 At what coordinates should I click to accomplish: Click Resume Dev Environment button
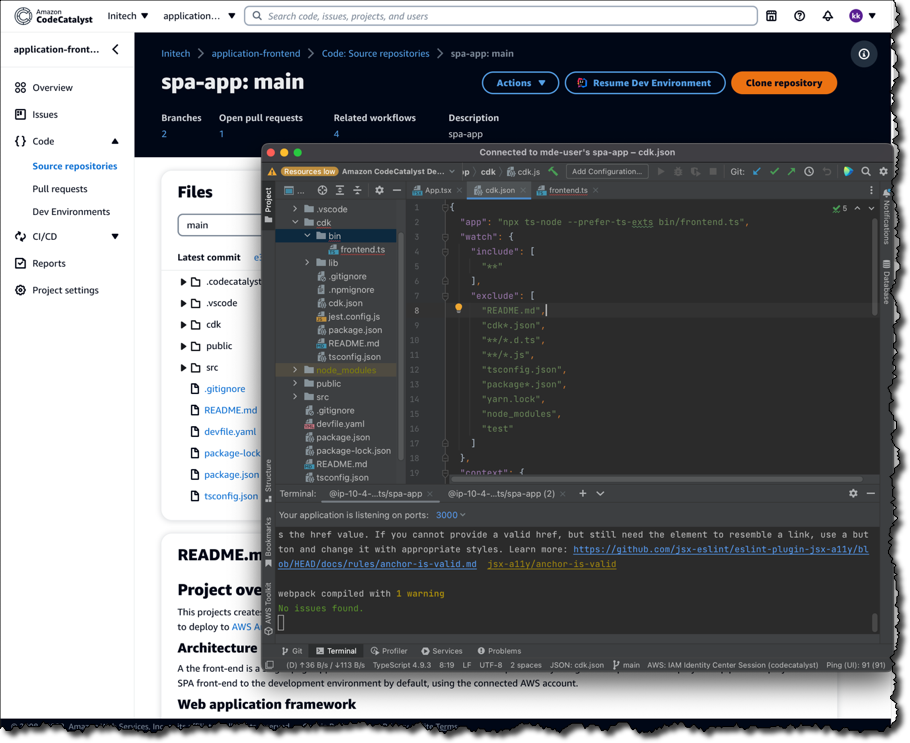coord(644,83)
